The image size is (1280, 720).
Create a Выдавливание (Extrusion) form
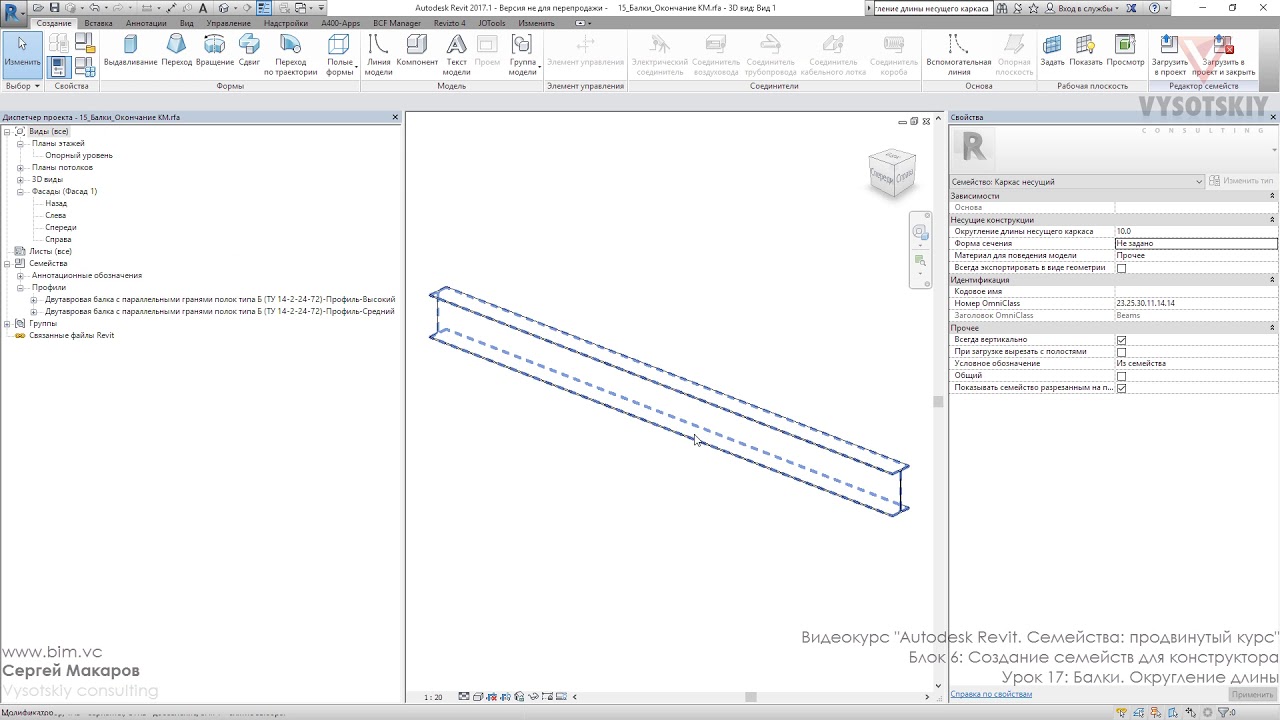tap(130, 52)
